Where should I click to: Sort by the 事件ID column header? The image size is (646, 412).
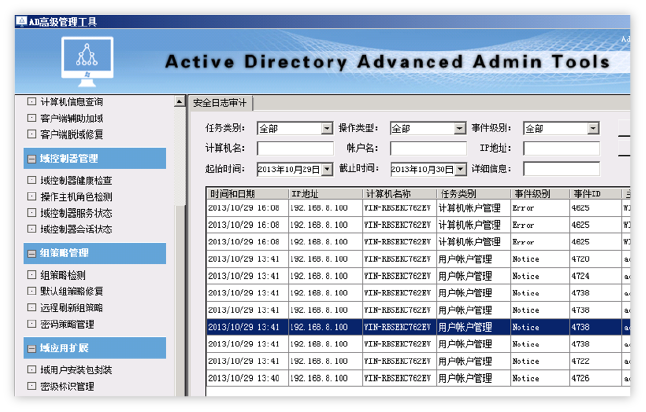coord(595,194)
